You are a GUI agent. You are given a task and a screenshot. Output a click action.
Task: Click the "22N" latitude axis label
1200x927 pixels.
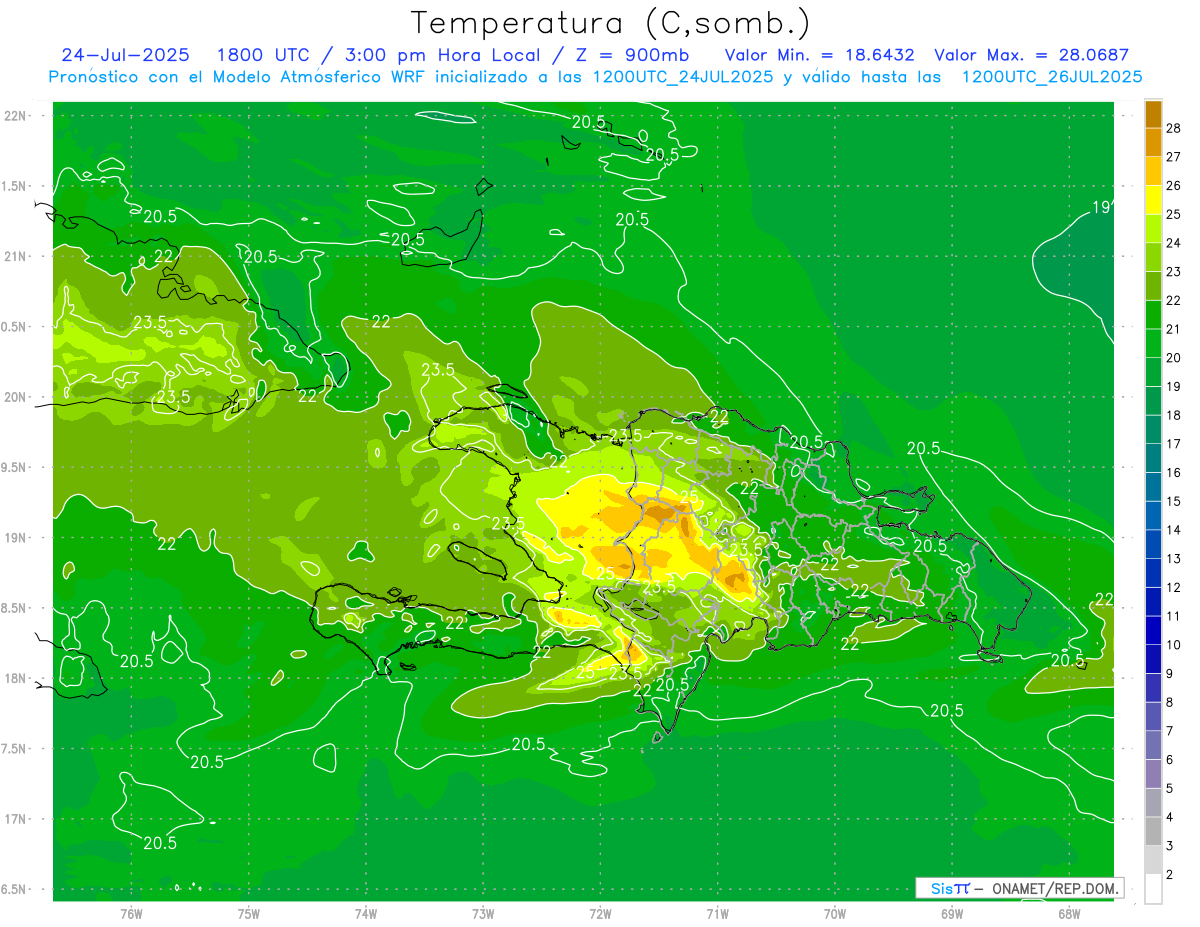coord(15,116)
